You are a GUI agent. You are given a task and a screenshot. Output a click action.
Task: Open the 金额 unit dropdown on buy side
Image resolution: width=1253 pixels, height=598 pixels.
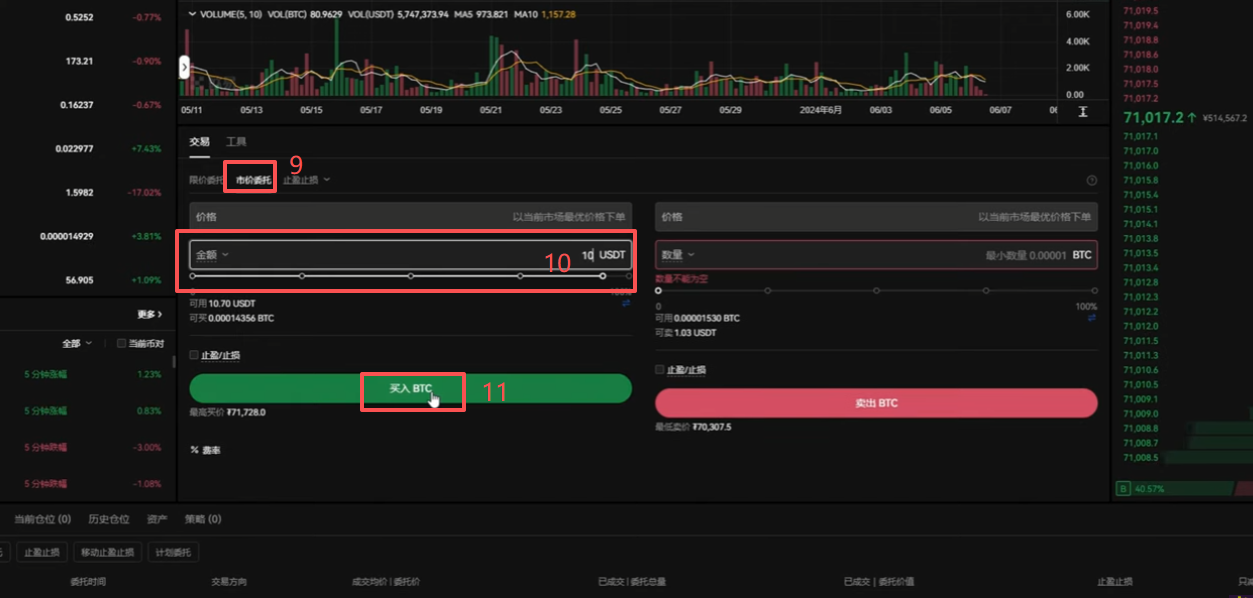212,254
